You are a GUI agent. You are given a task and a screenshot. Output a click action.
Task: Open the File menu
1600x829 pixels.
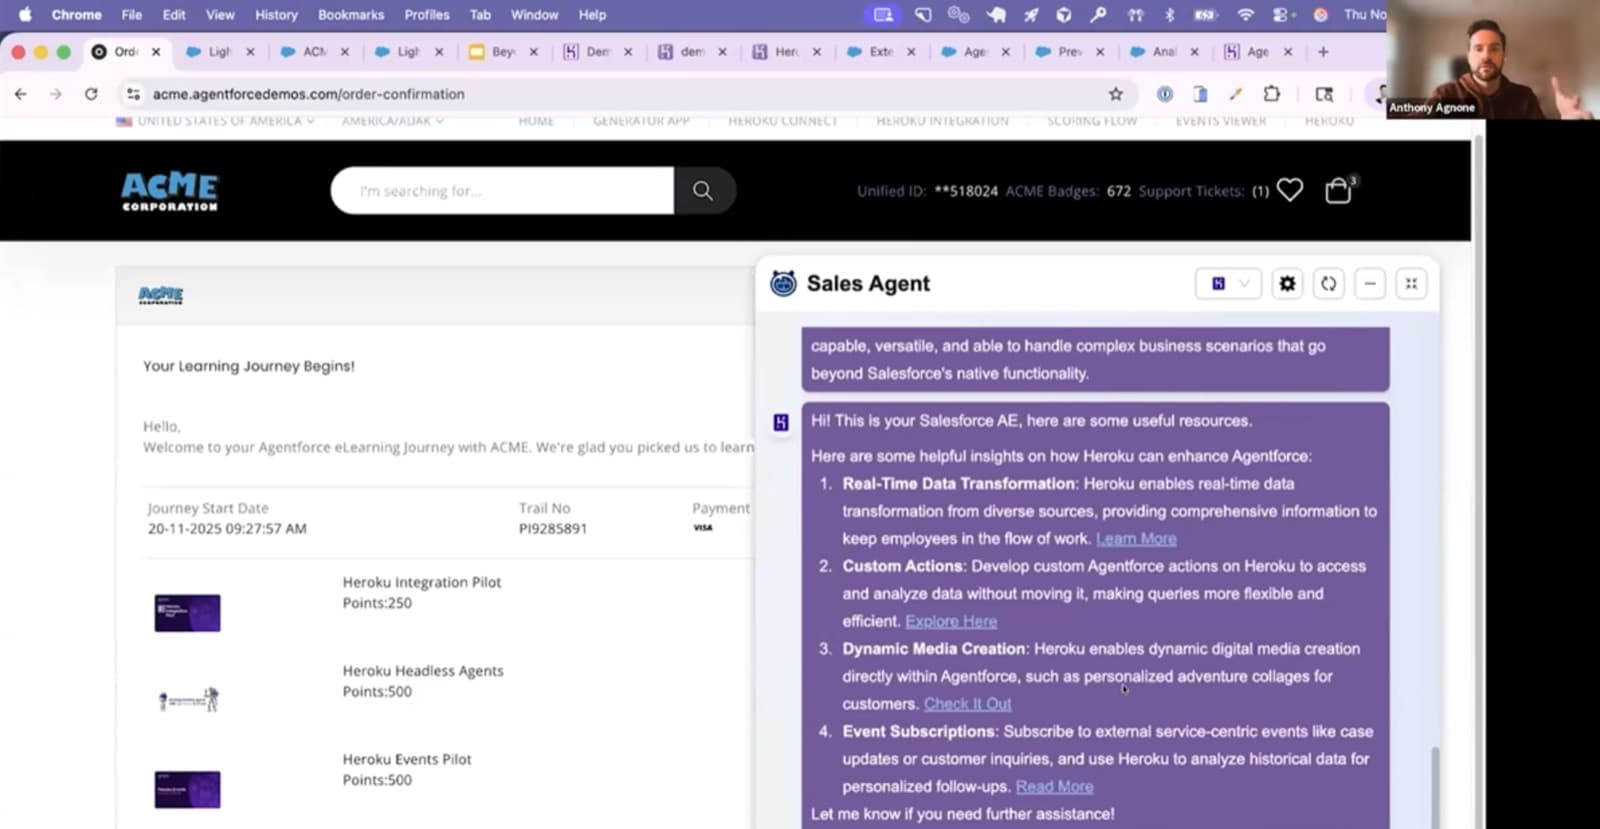(x=131, y=14)
